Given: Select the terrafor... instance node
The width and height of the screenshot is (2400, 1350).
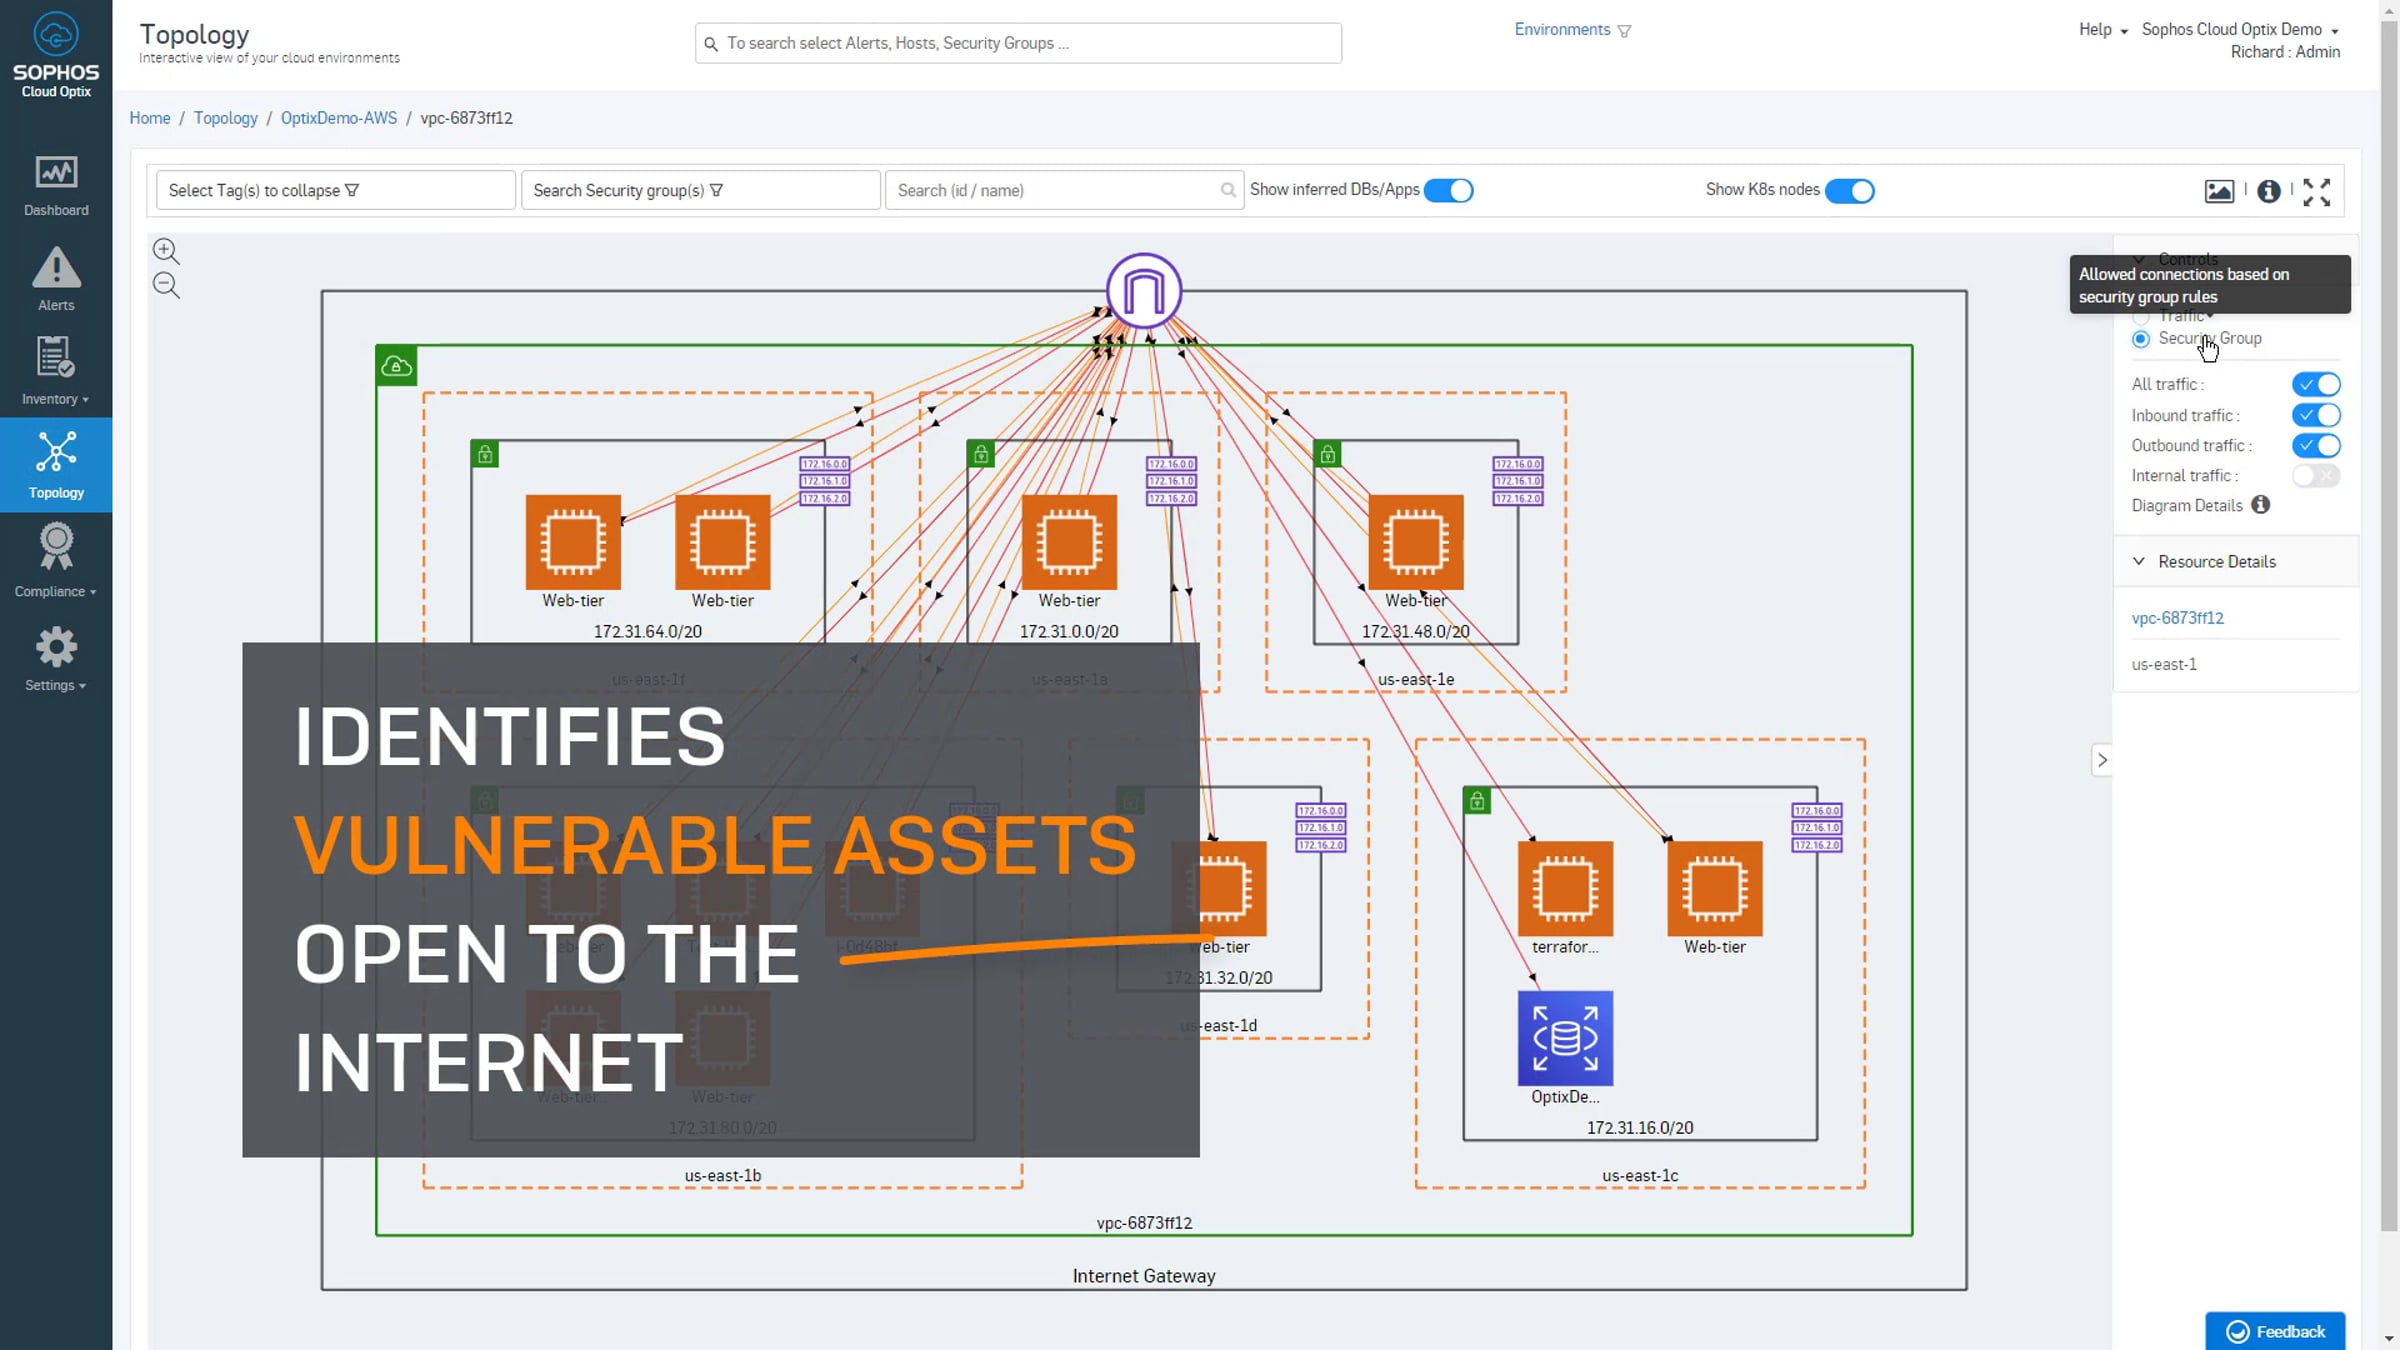Looking at the screenshot, I should [1565, 888].
